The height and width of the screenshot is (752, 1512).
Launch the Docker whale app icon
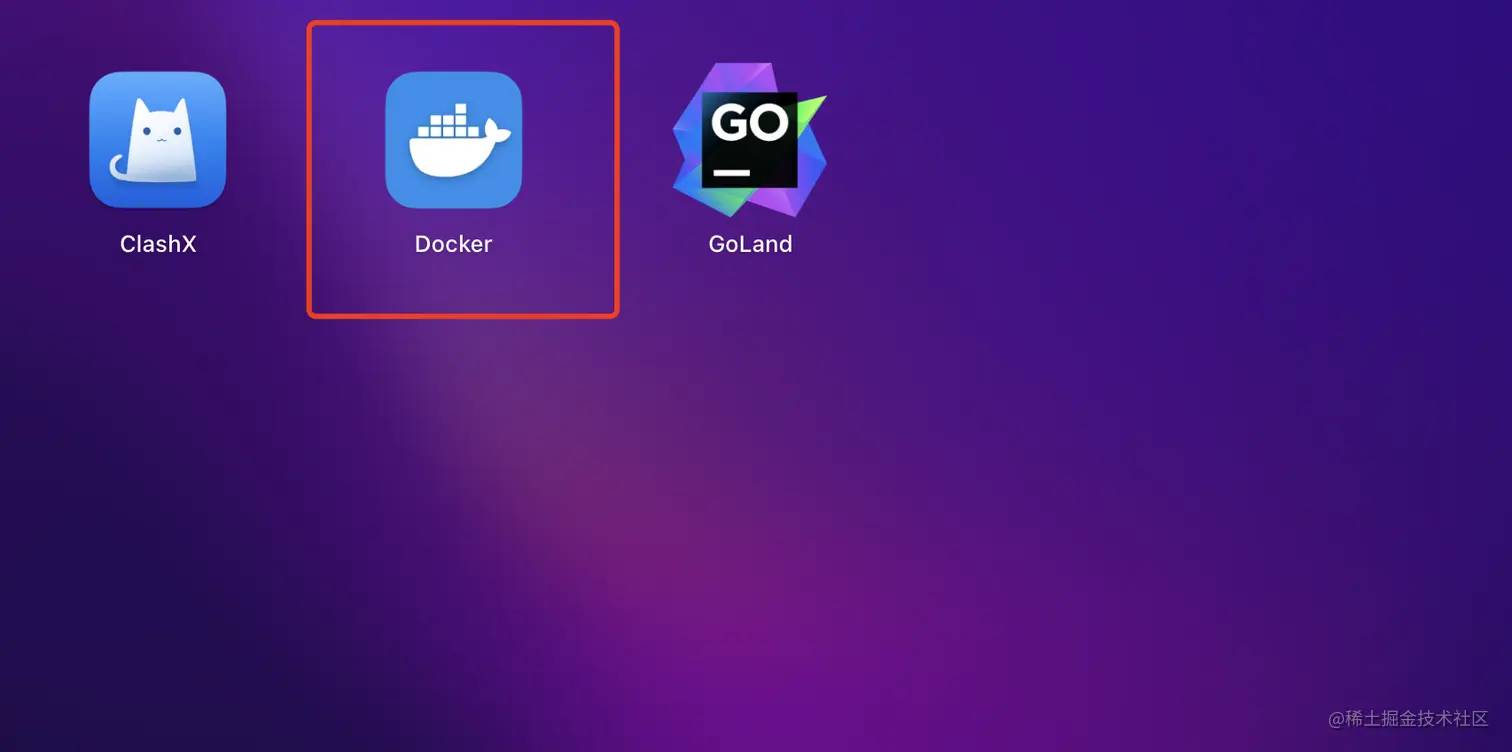pyautogui.click(x=454, y=140)
